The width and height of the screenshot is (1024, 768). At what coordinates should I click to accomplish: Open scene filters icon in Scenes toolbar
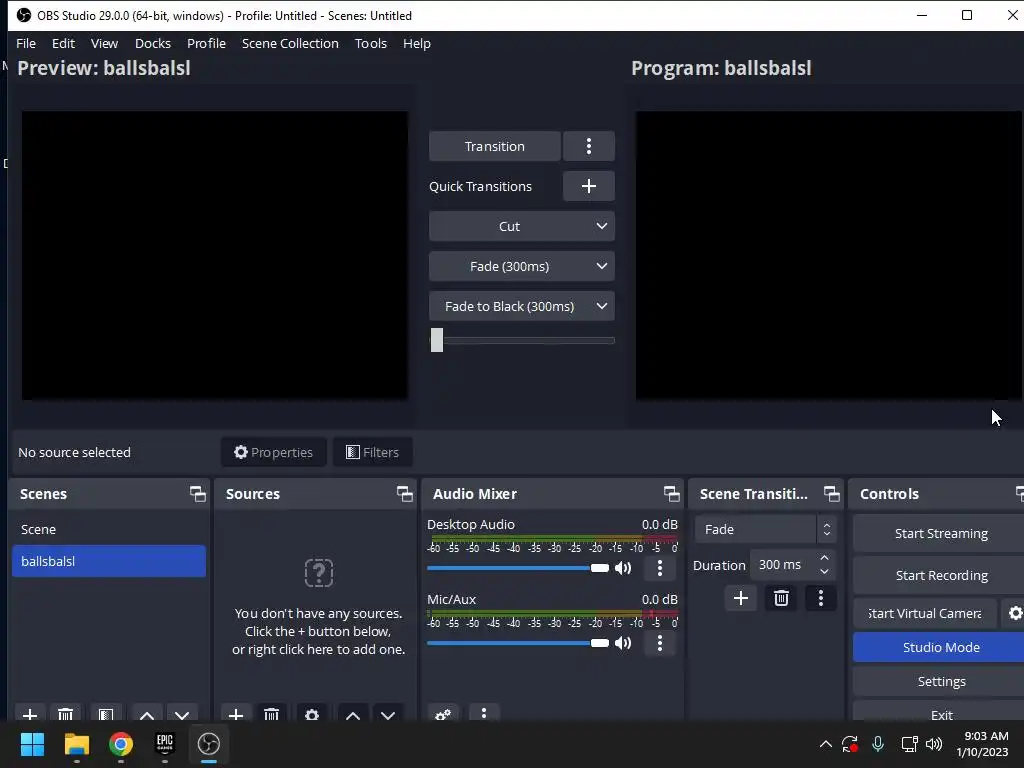[106, 714]
